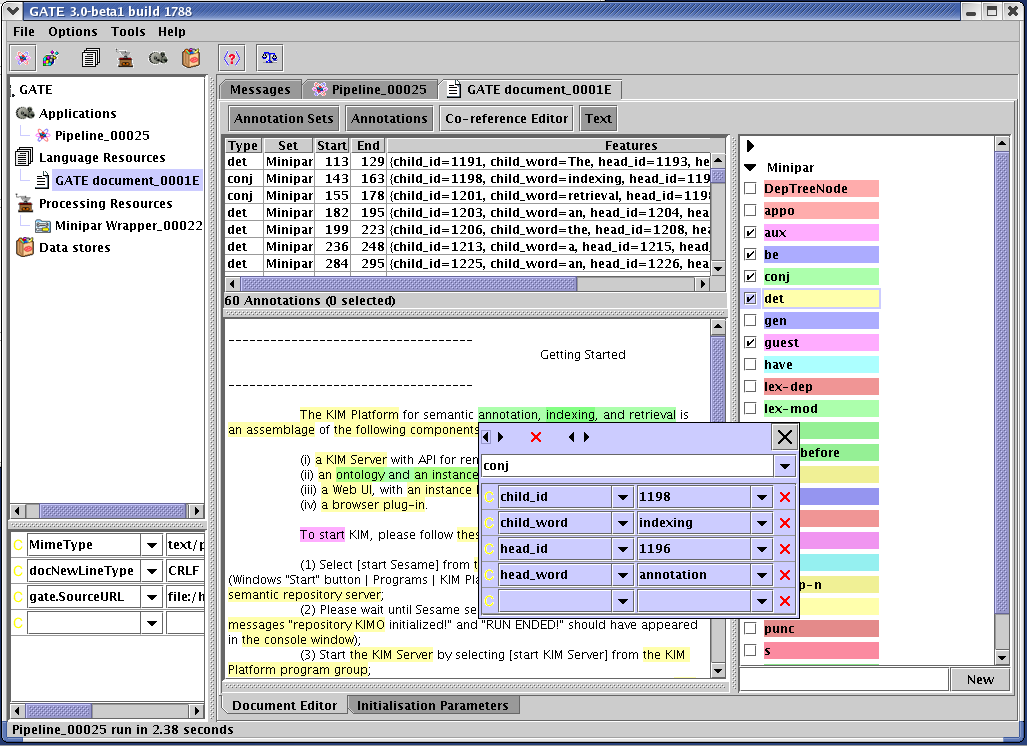1027x746 pixels.
Task: Click the red delete annotation icon in popup
Action: pos(536,437)
